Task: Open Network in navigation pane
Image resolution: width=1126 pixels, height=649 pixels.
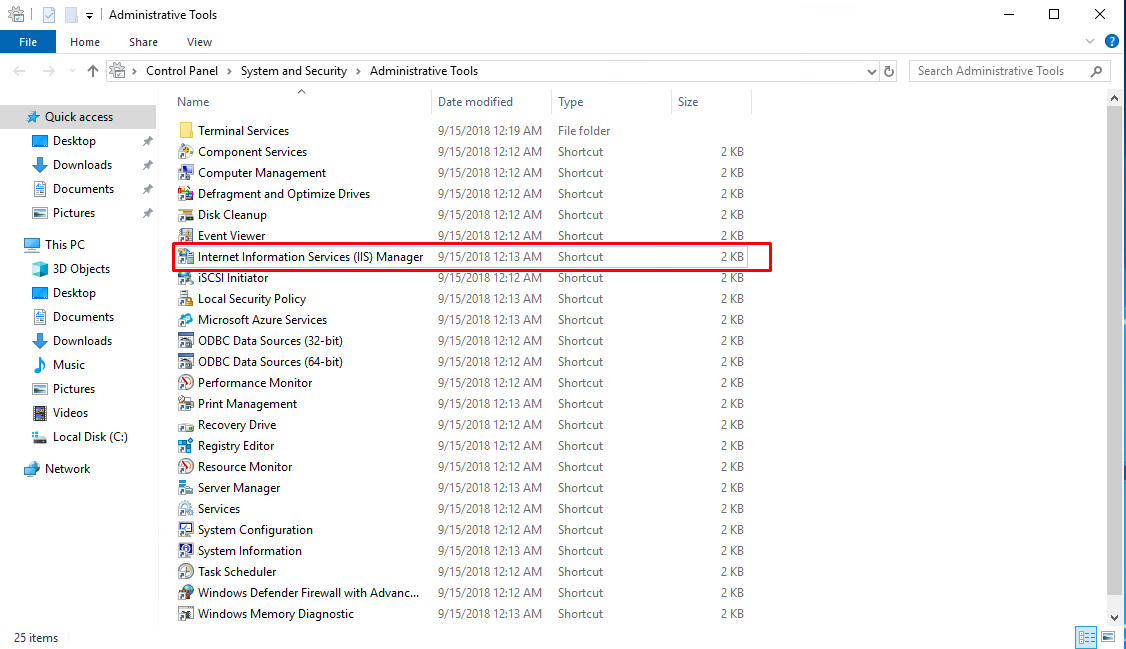Action: (x=68, y=469)
